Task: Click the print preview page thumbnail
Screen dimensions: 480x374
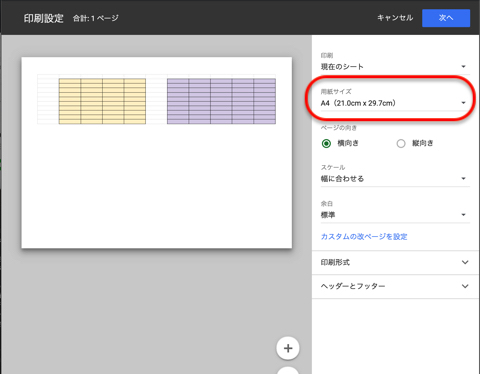Action: click(157, 153)
